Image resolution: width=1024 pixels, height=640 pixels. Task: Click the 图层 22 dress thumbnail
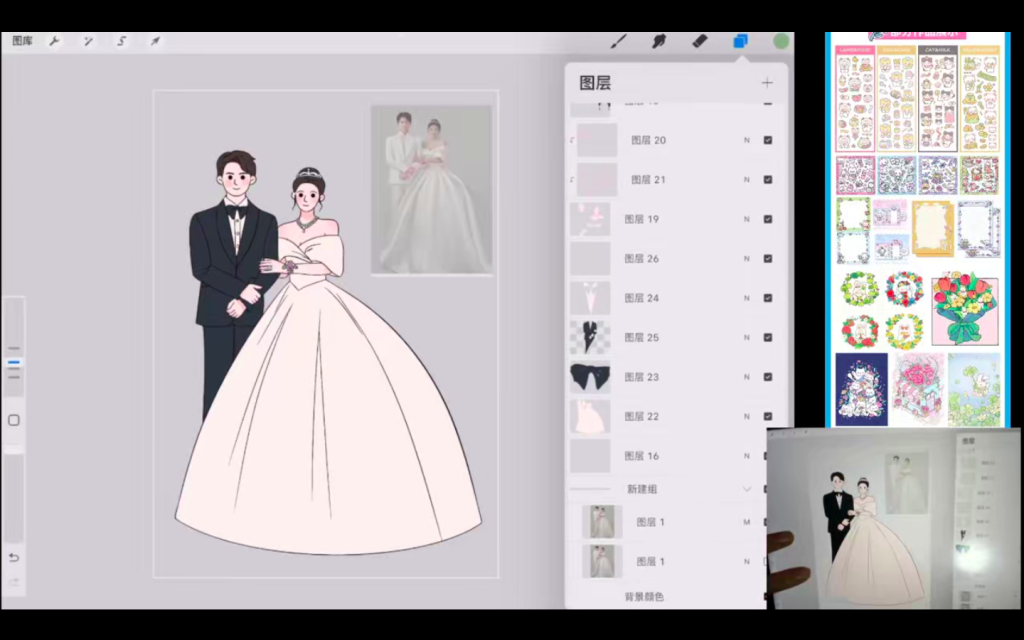click(x=590, y=416)
